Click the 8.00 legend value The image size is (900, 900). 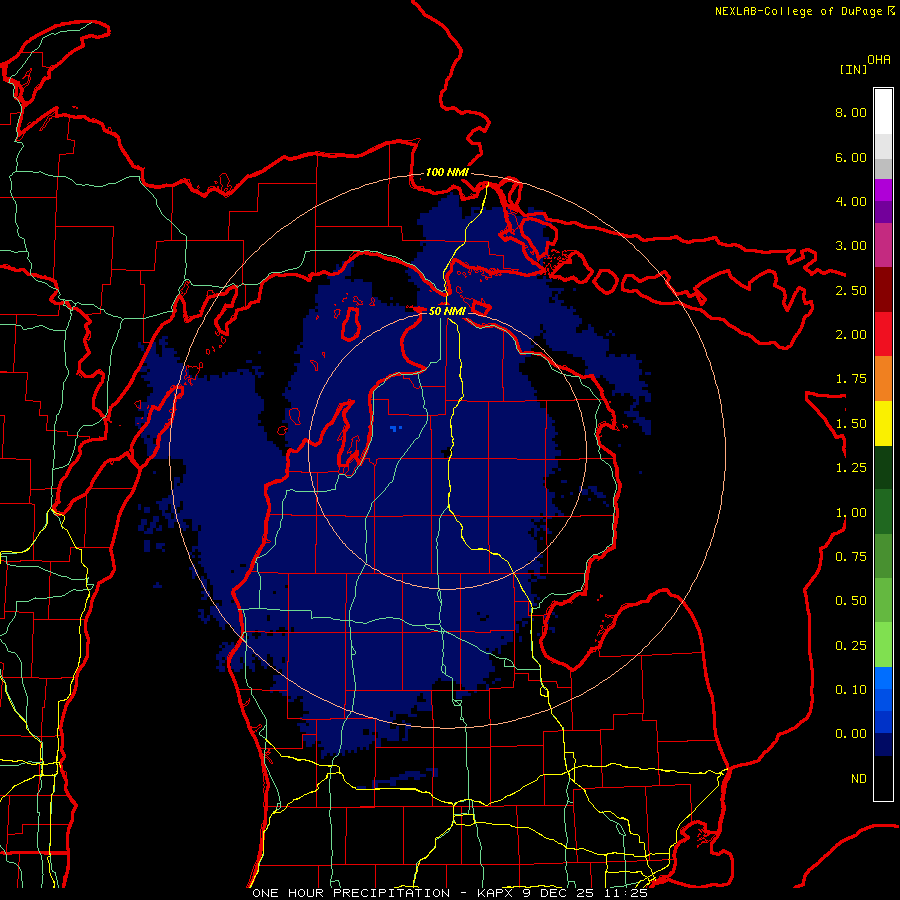(x=851, y=112)
